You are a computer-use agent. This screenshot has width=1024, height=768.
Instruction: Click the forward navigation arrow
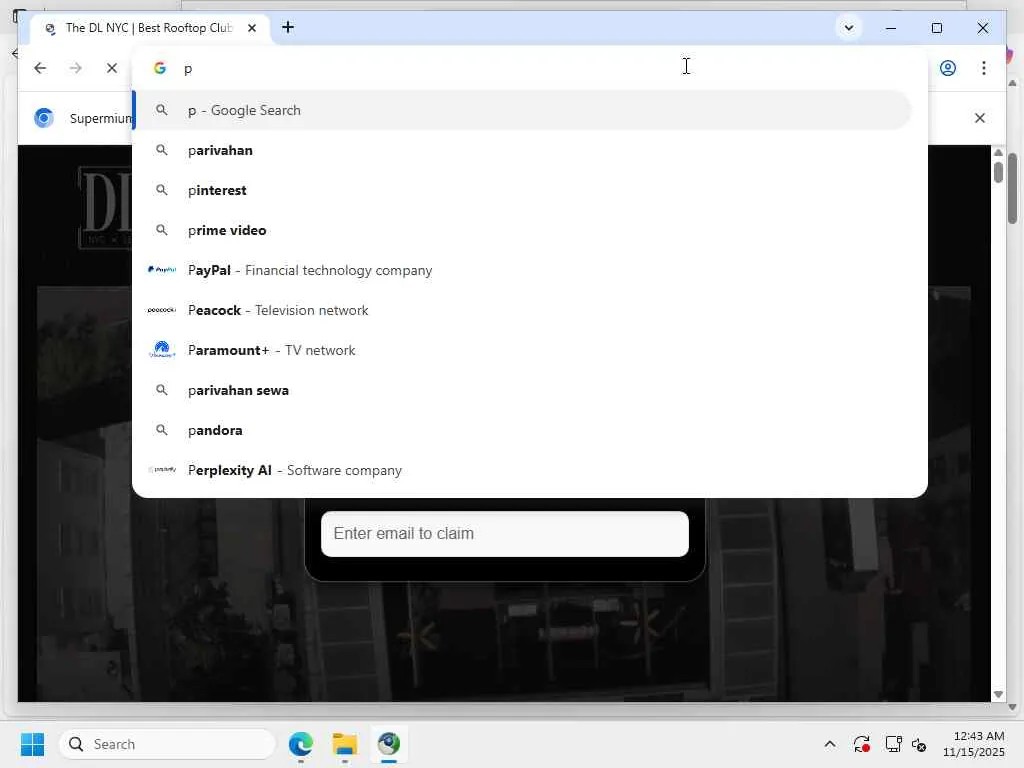[76, 68]
